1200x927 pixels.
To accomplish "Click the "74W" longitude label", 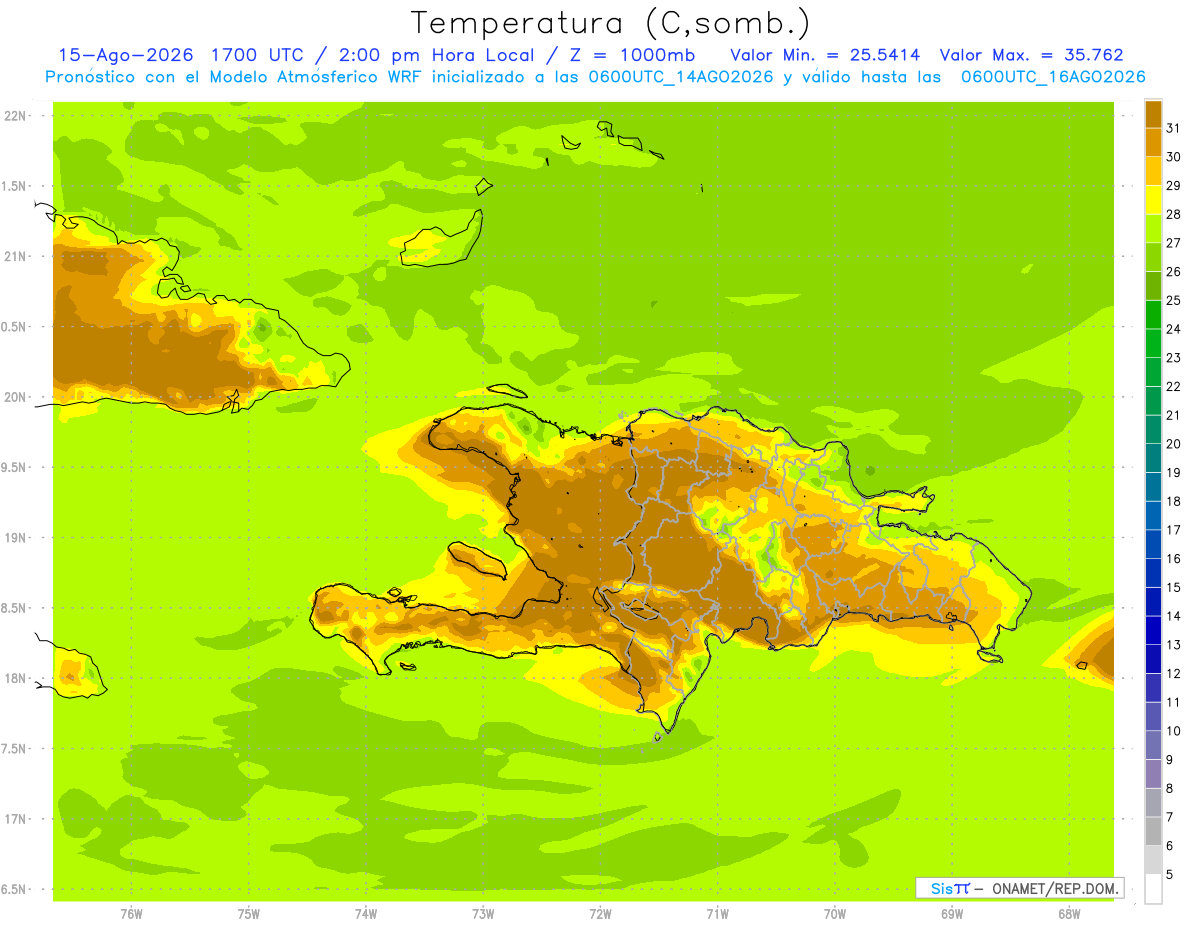I will point(366,914).
